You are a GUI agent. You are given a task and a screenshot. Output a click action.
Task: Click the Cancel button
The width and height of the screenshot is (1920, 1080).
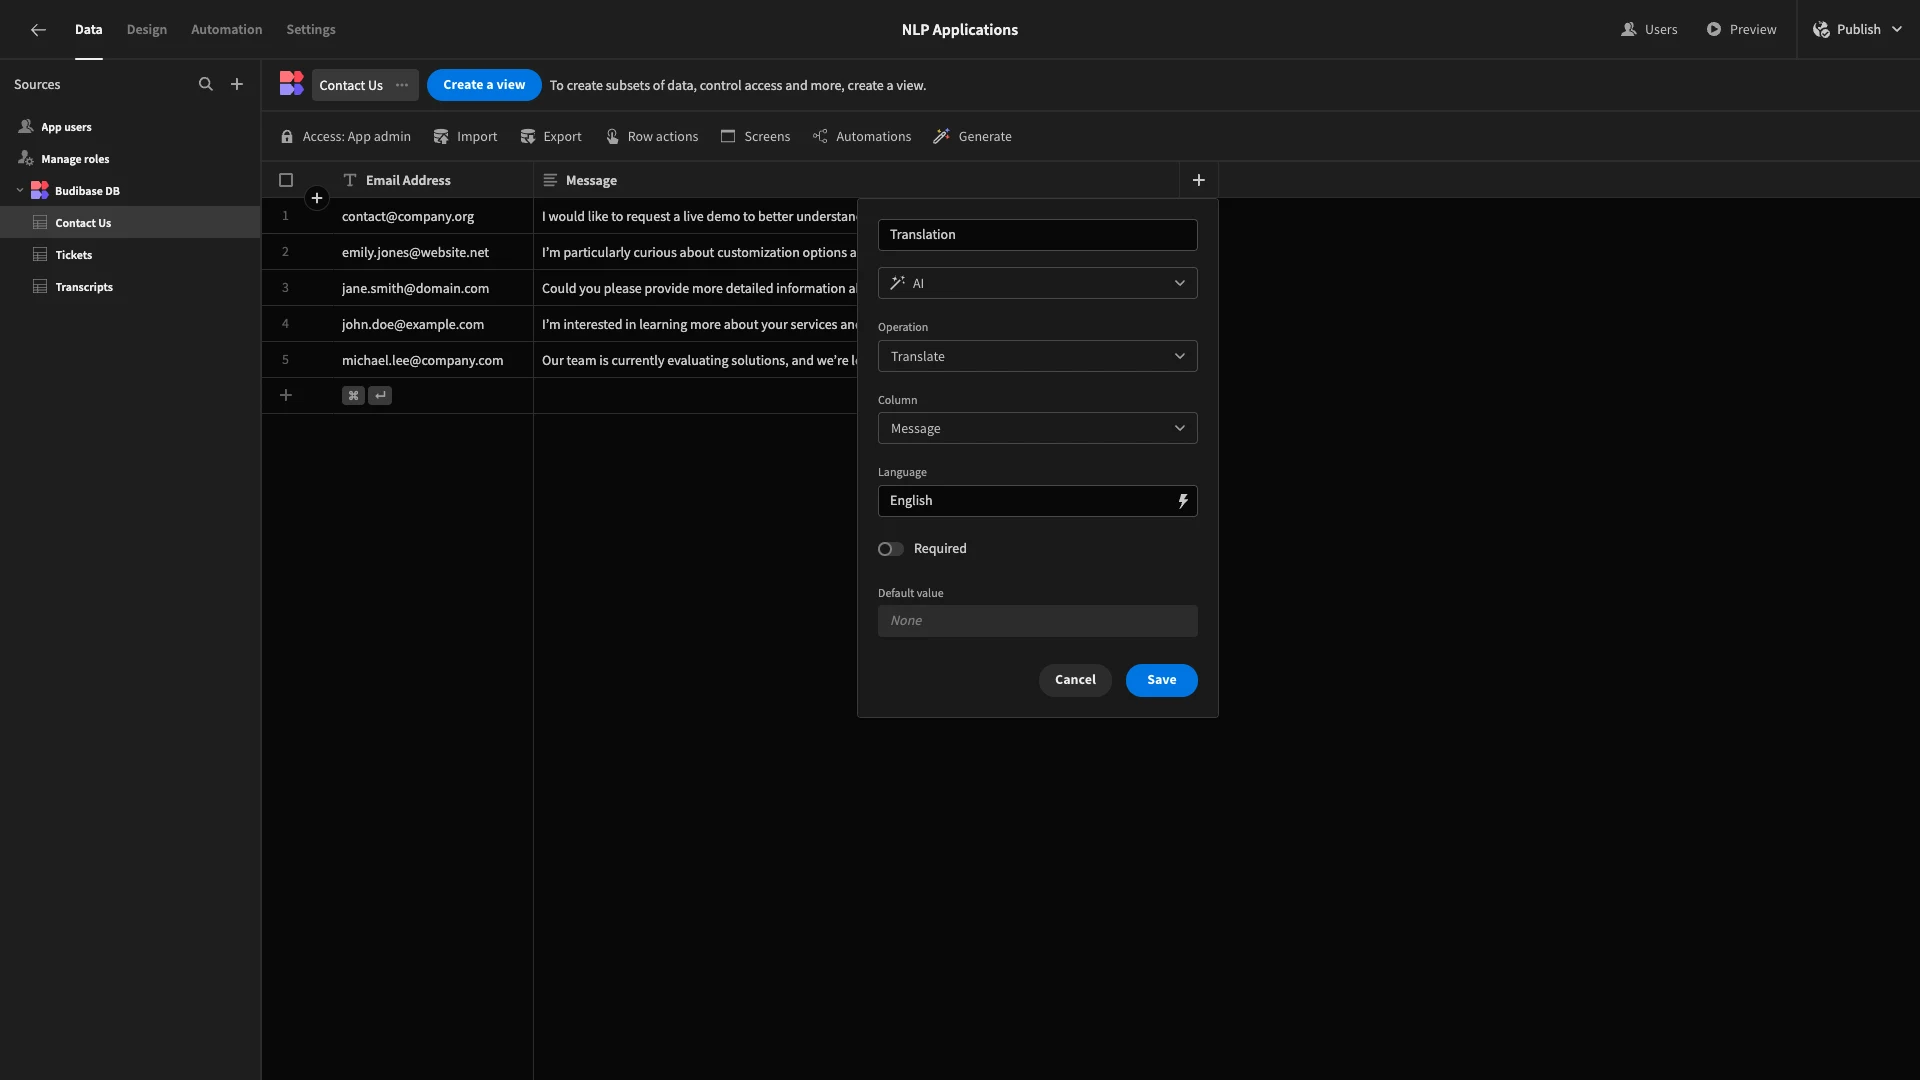coord(1075,680)
